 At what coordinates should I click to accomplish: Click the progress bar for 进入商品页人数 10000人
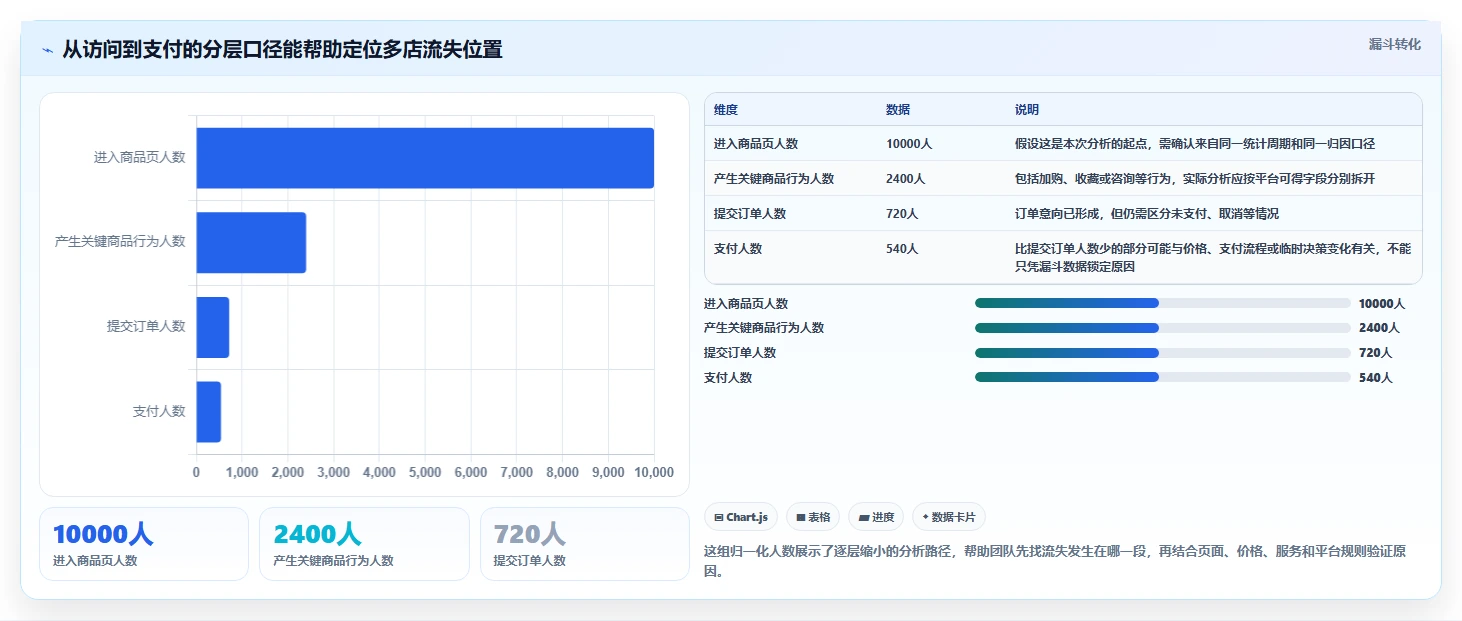tap(1162, 303)
